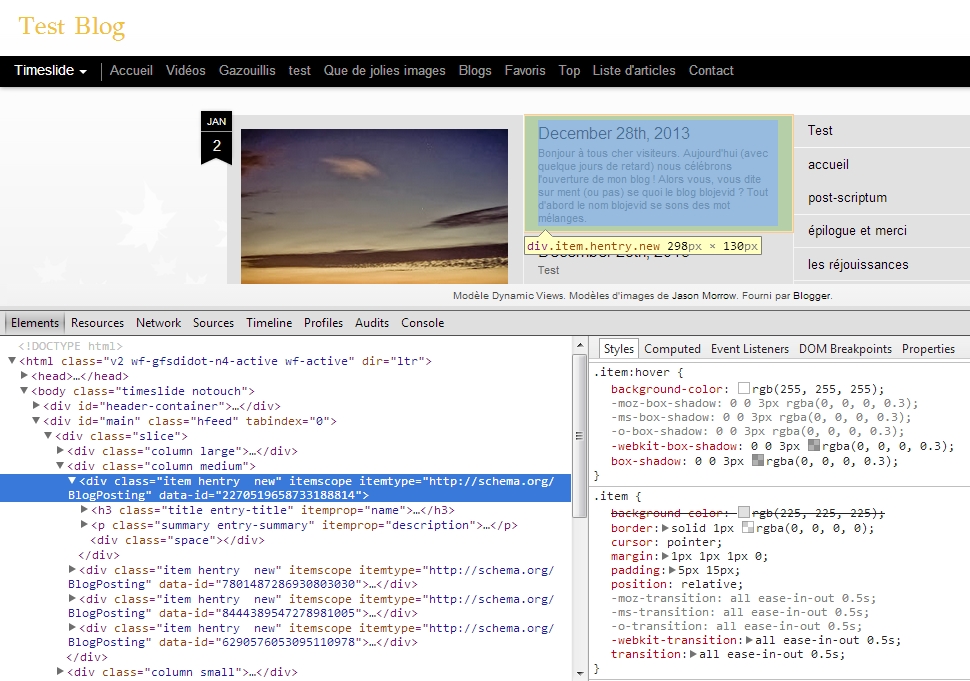The image size is (970, 681).
Task: Open the border rgba color swatch
Action: (x=748, y=528)
